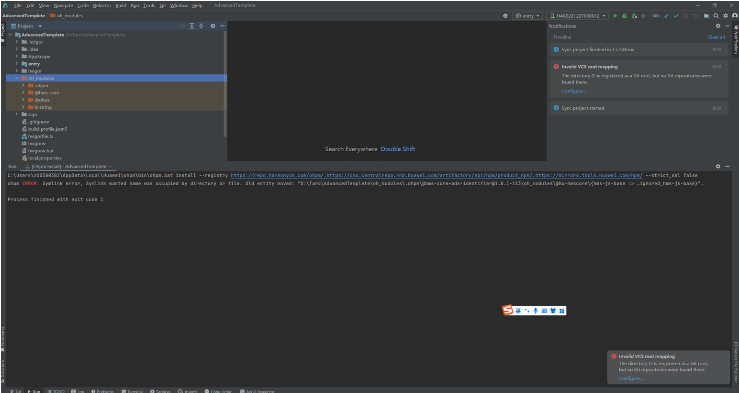Open the Problems tool window tab

102,391
